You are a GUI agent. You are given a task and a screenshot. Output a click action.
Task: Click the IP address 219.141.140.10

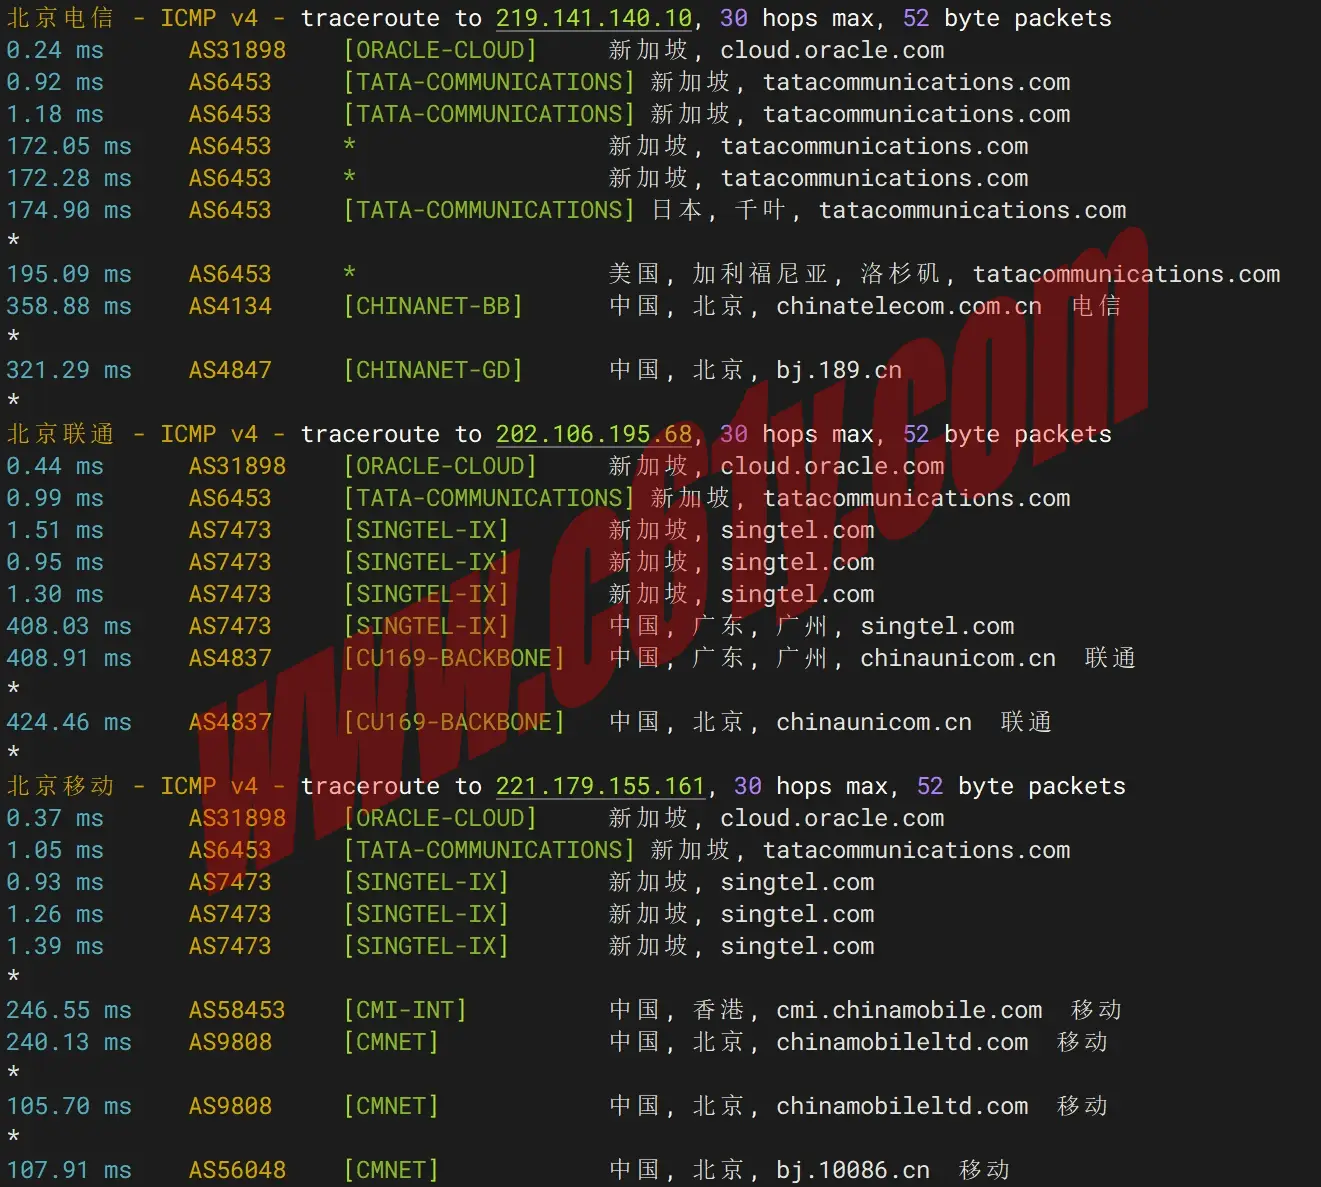tap(594, 18)
